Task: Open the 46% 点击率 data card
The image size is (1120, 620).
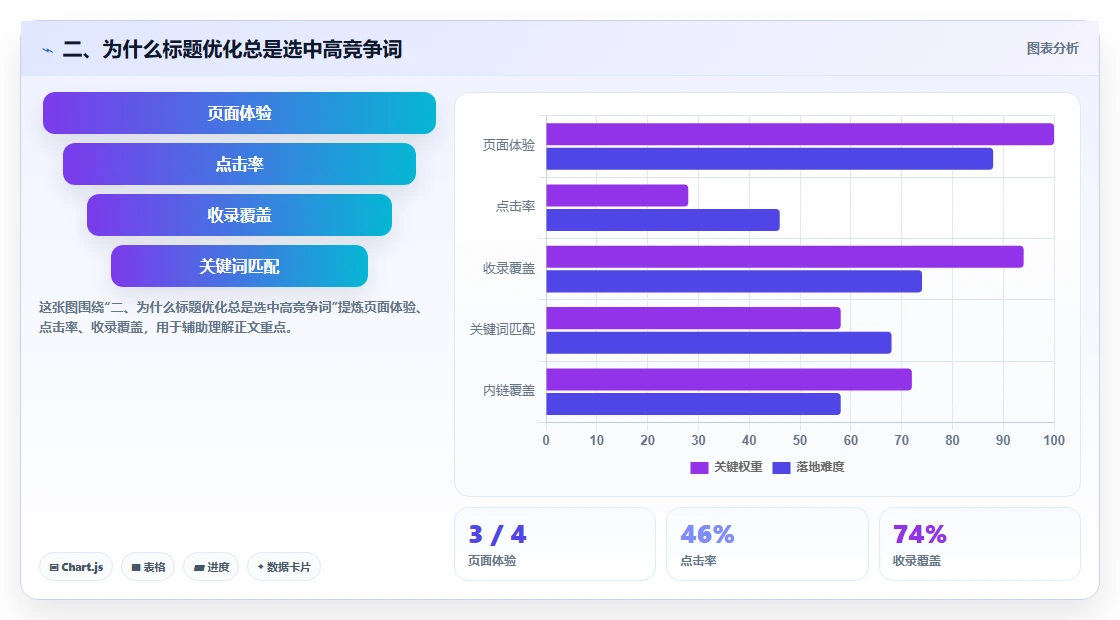Action: pos(767,544)
